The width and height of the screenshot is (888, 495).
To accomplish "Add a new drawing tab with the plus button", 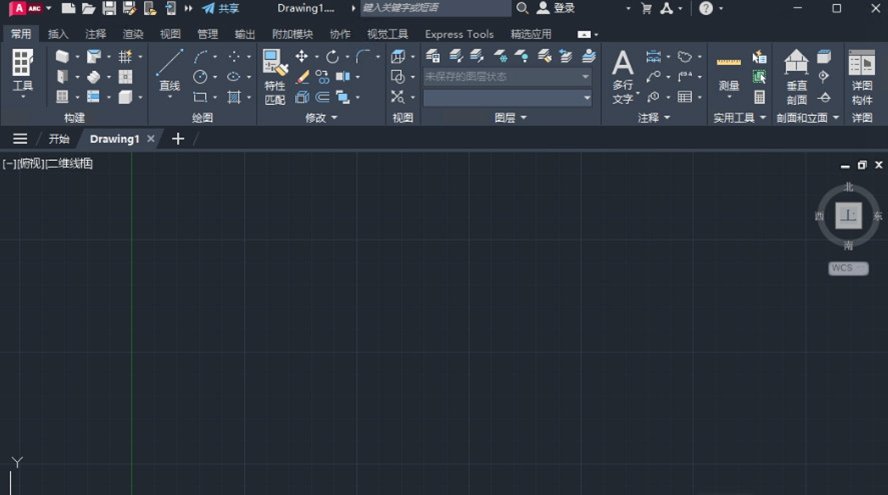I will (178, 139).
